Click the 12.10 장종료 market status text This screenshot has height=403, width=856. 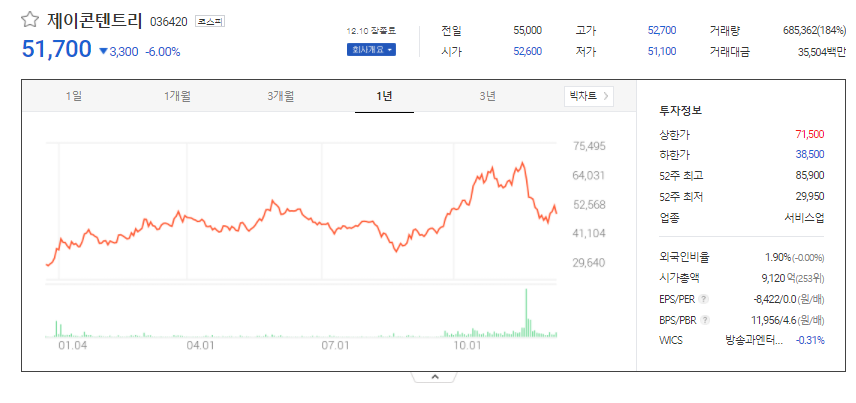click(371, 31)
